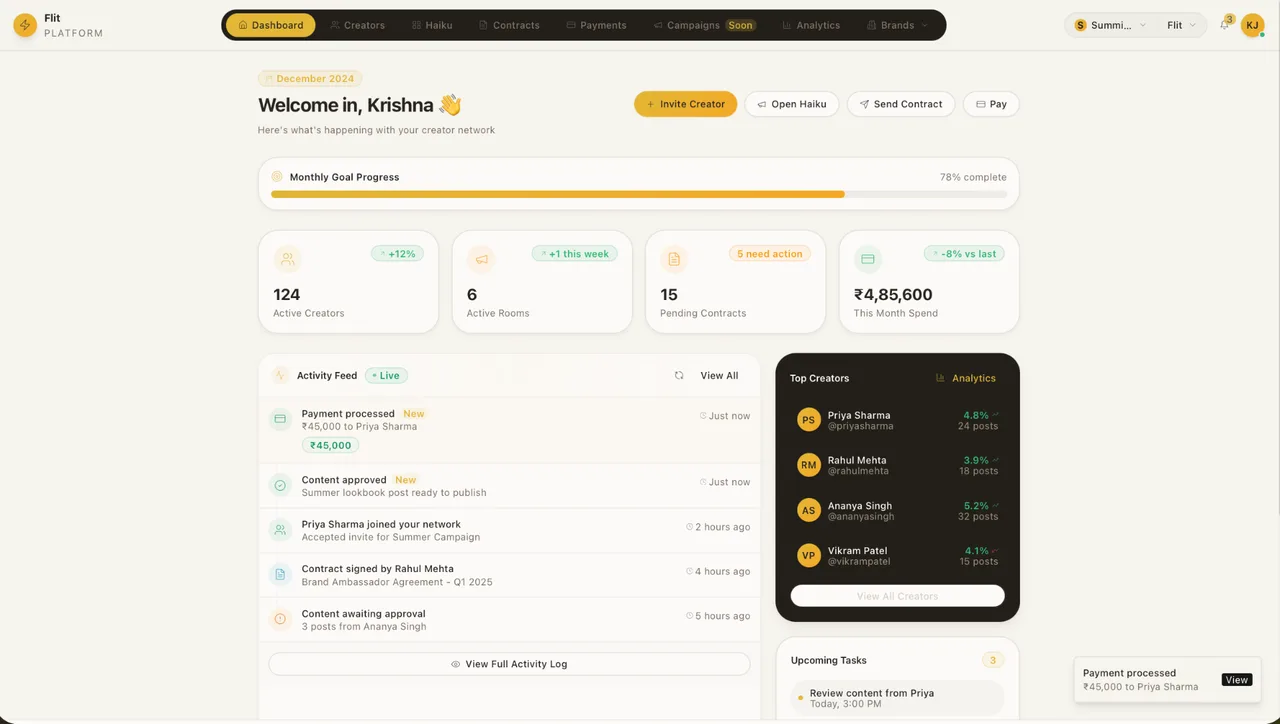The image size is (1280, 724).
Task: Open the Flit selector dropdown
Action: 1182,25
